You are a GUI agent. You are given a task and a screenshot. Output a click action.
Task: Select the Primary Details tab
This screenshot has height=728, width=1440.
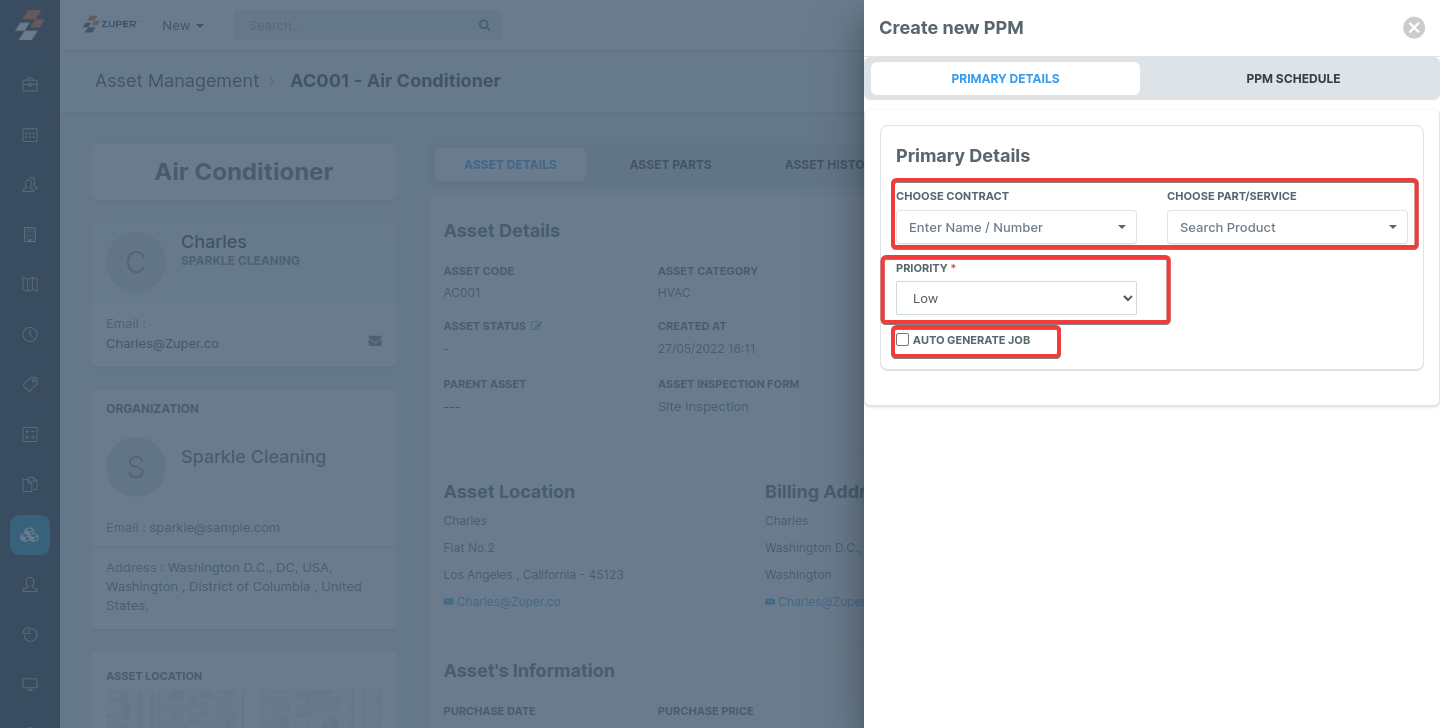coord(1005,78)
